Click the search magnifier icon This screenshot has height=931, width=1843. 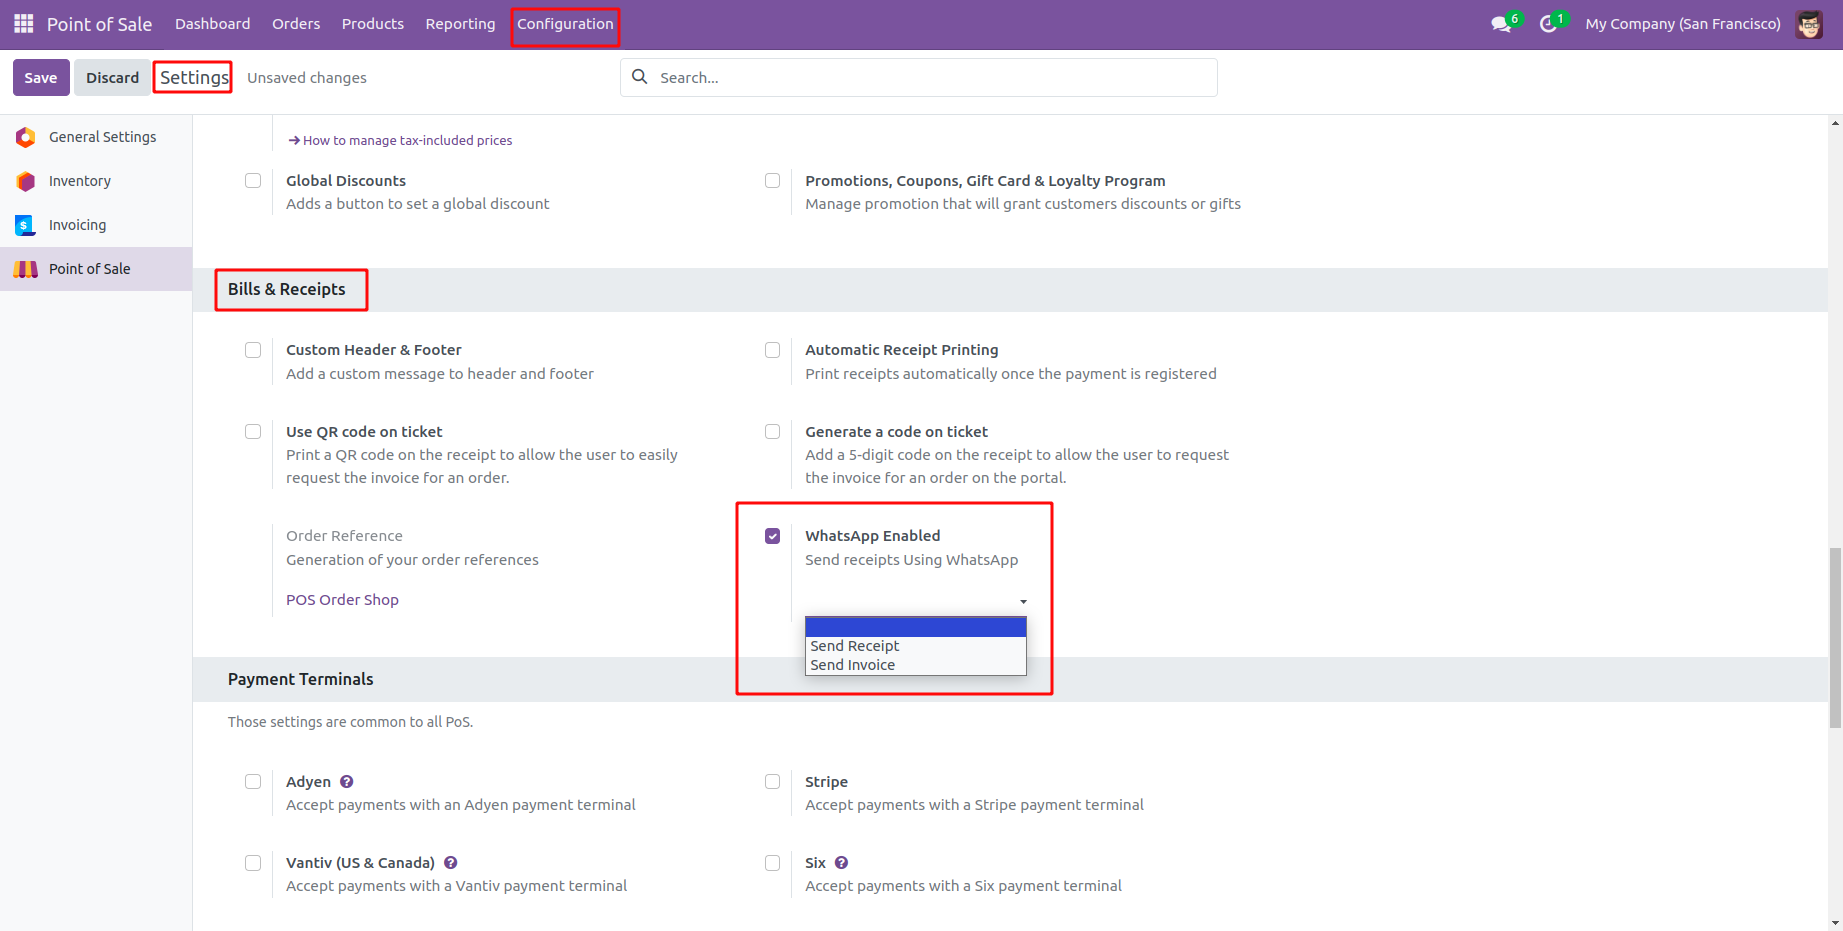(640, 77)
